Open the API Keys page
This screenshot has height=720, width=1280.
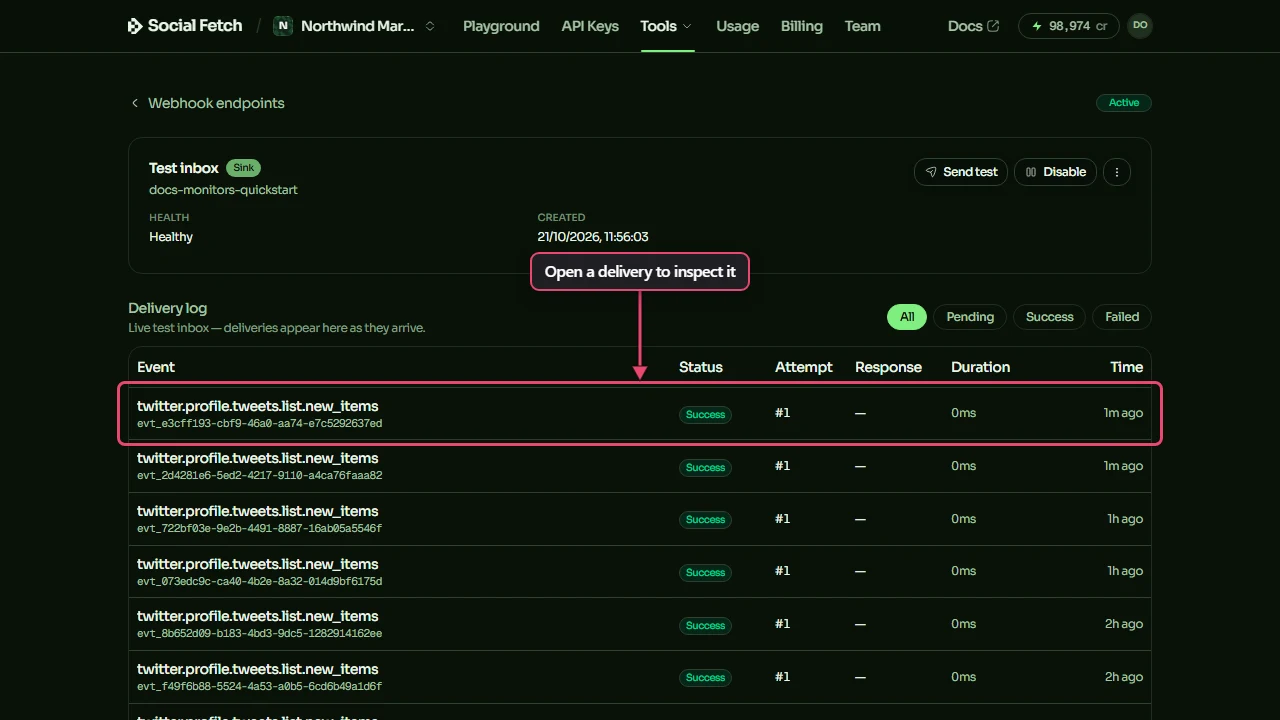[590, 26]
